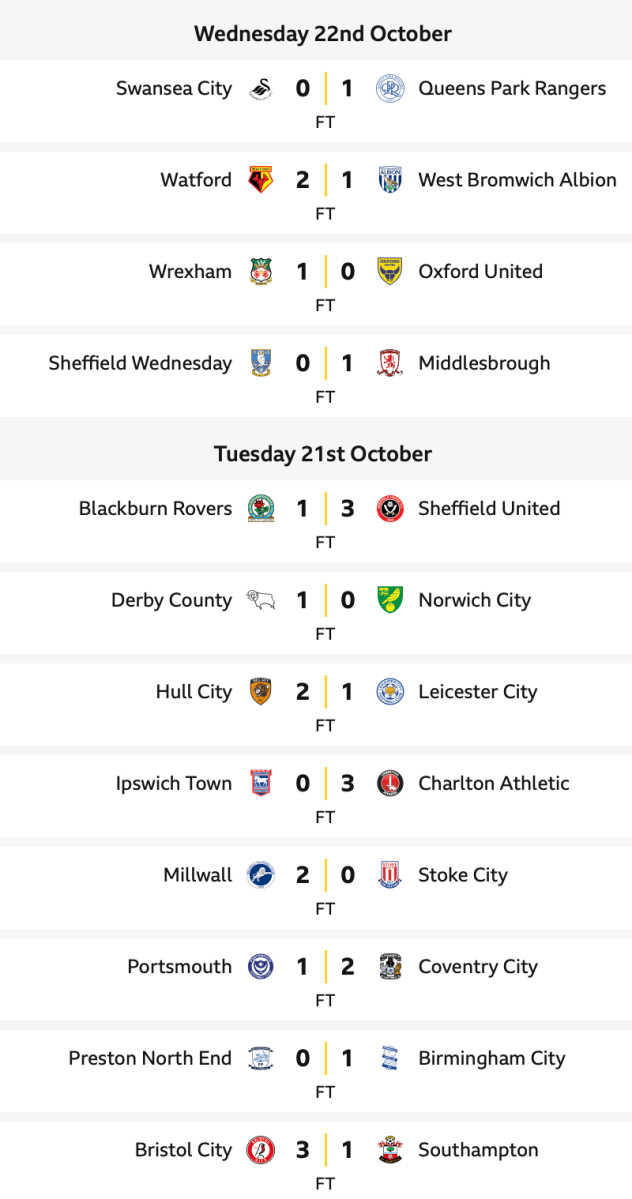Click the Wrexham club badge

[261, 272]
